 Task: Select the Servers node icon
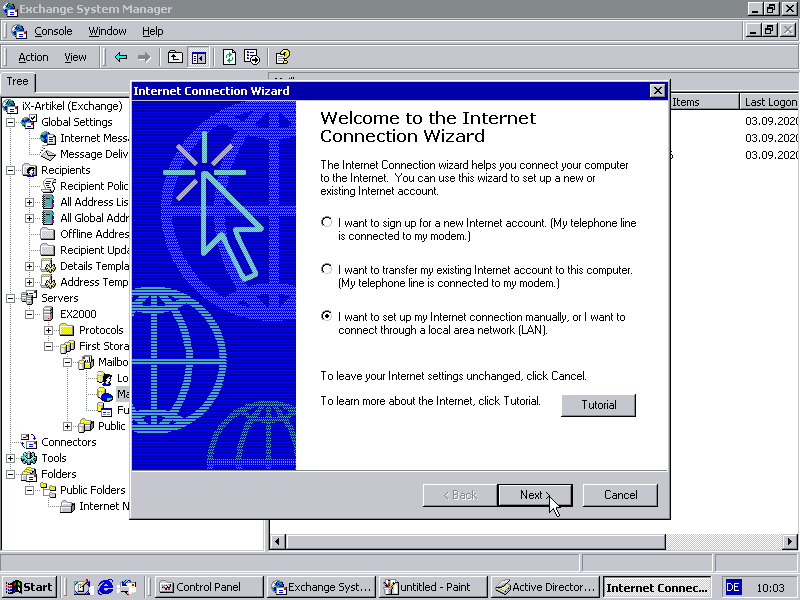[x=29, y=298]
